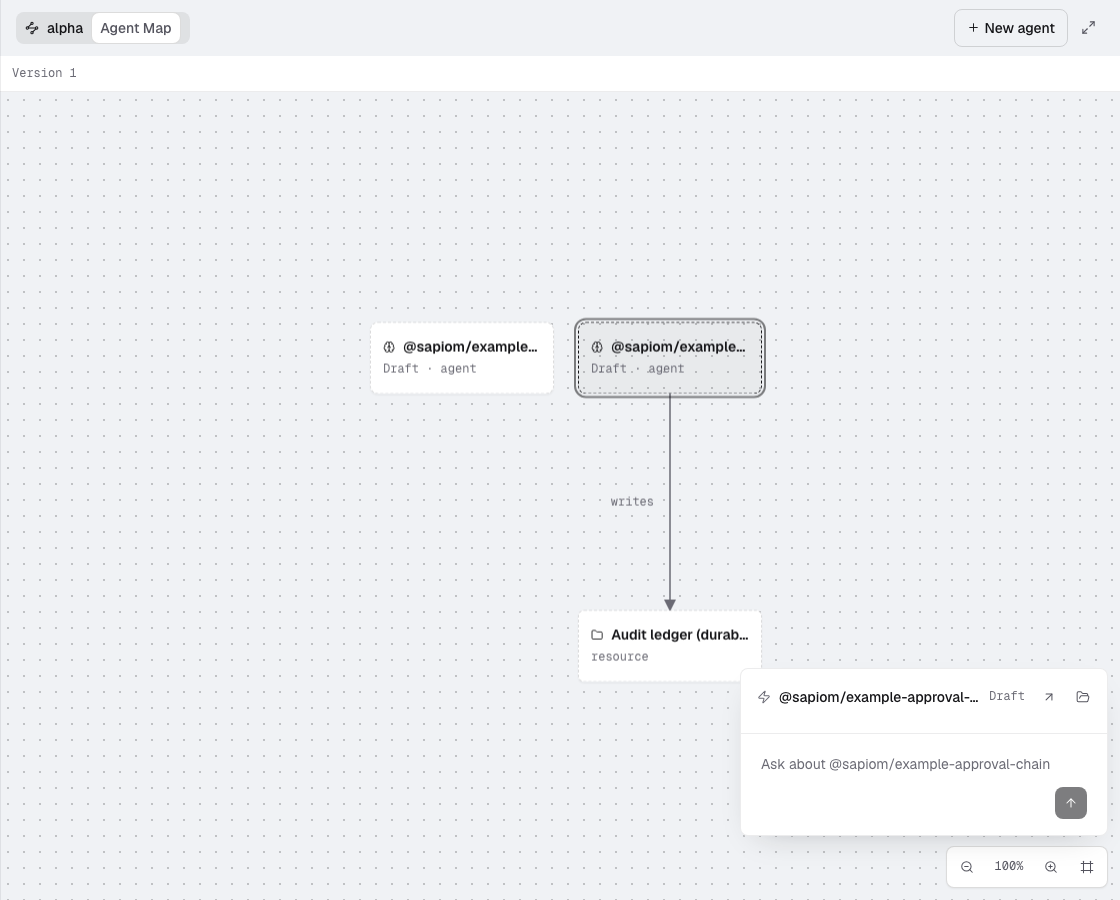Image resolution: width=1120 pixels, height=900 pixels.
Task: Click the @sapiom/example-approval panel title
Action: pyautogui.click(x=878, y=697)
